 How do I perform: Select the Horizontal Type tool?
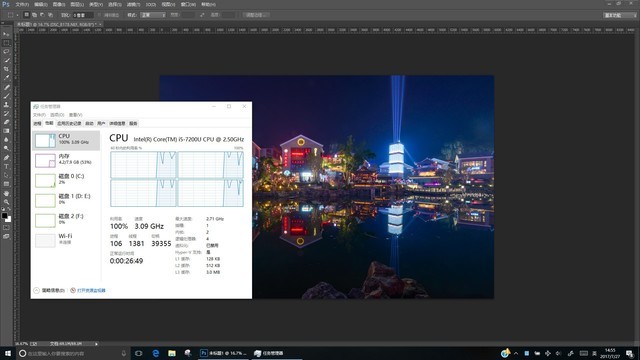(x=6, y=167)
